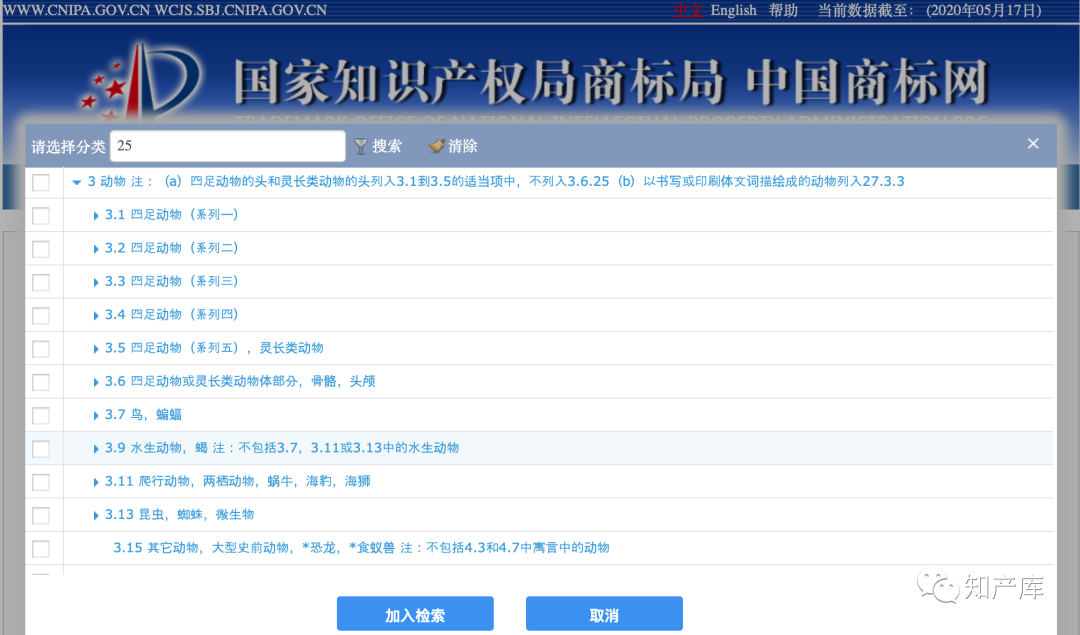This screenshot has height=635, width=1080.
Task: Tick checkbox for 3.13 昆虫,蜘蛛 row
Action: pos(41,515)
